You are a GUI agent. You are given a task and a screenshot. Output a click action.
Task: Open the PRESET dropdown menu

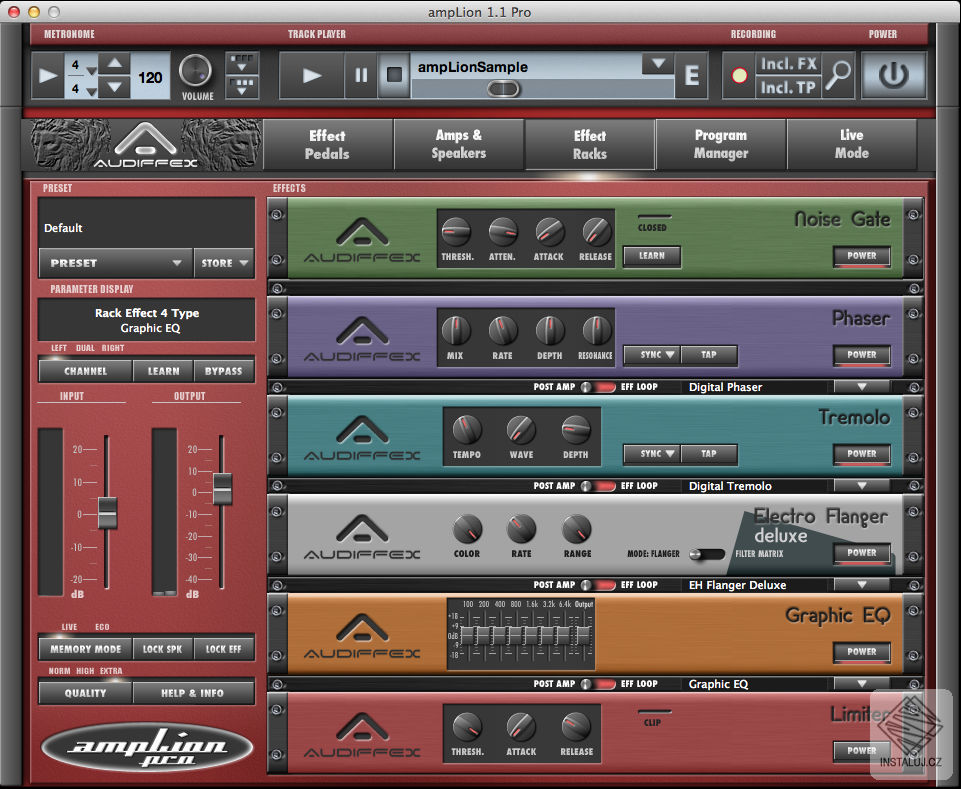click(116, 263)
